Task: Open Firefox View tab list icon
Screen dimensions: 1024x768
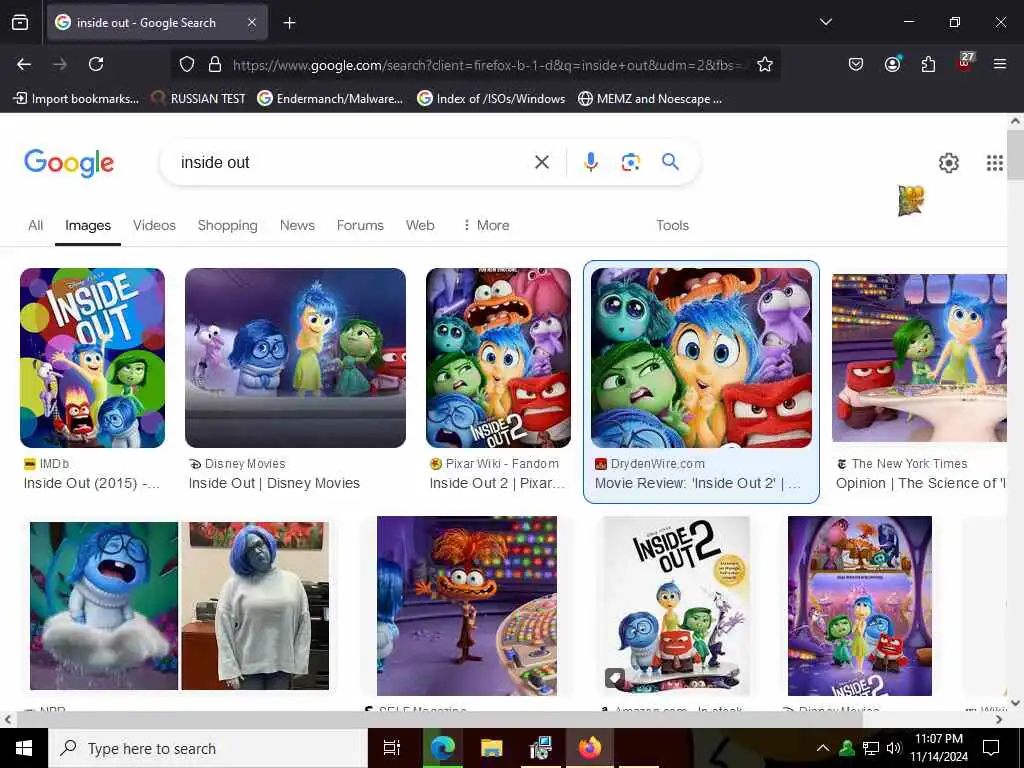Action: 20,23
